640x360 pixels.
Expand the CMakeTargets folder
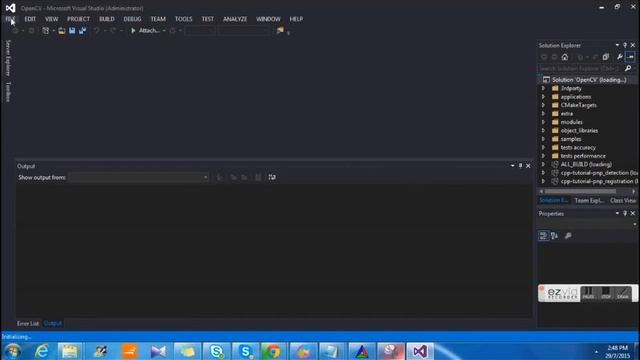coord(543,105)
